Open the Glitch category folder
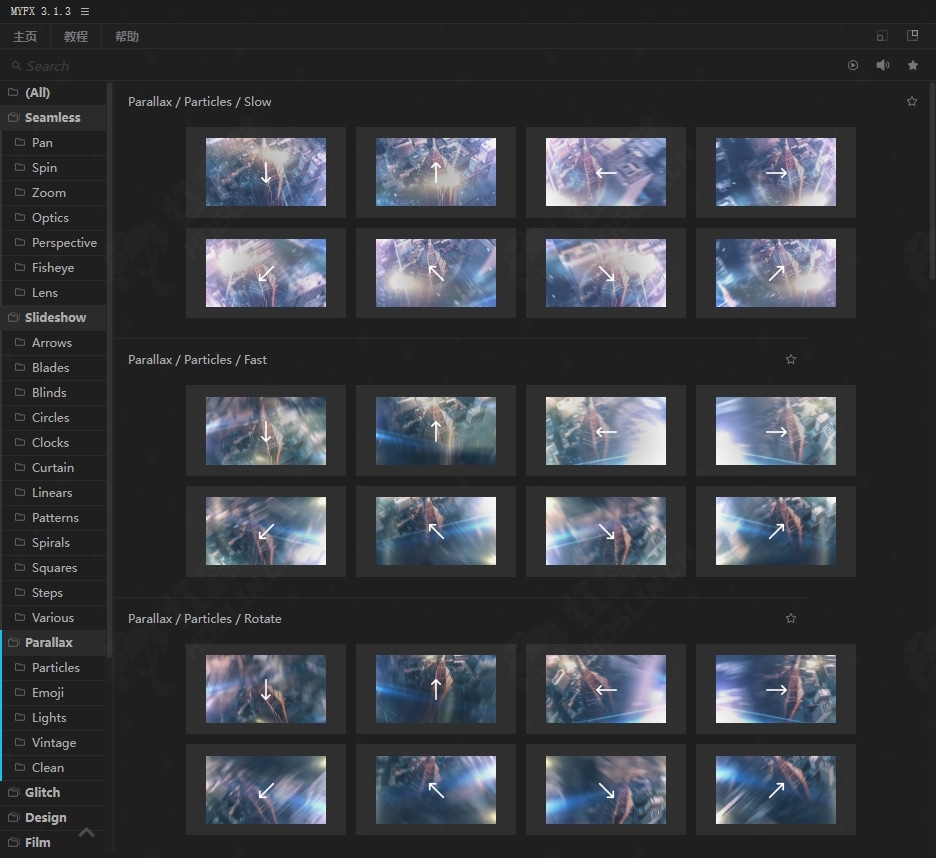The width and height of the screenshot is (936, 858). (42, 792)
